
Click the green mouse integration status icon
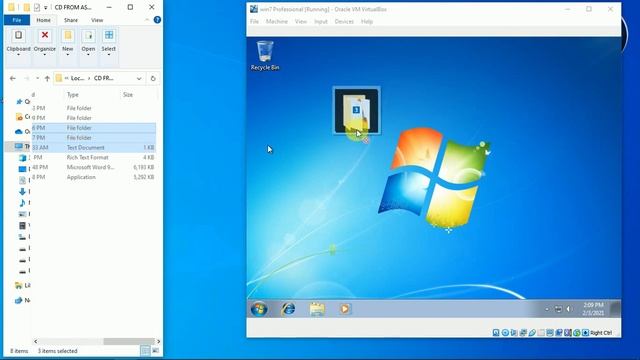[x=577, y=333]
